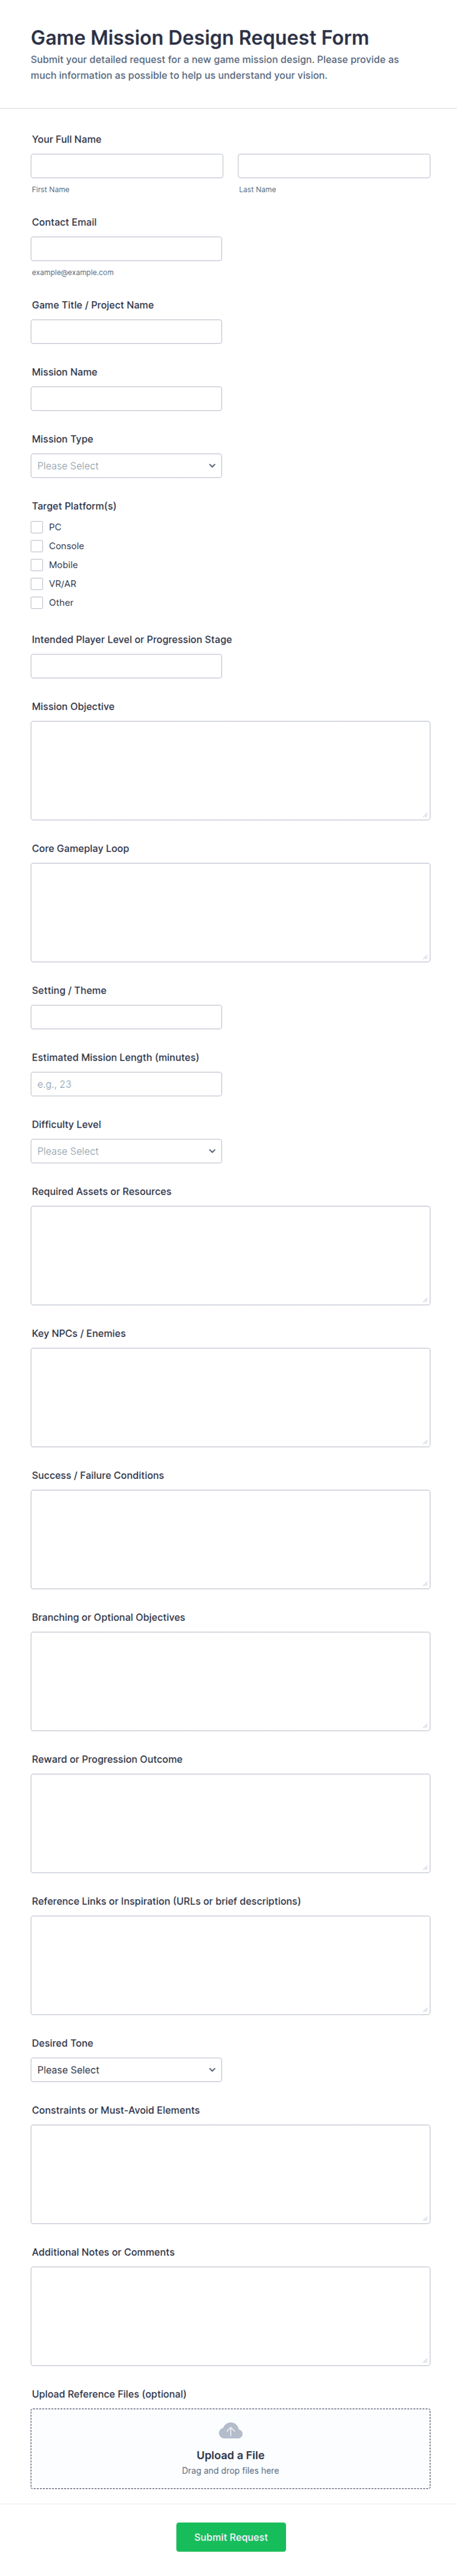The width and height of the screenshot is (457, 2576).
Task: Enable the VR/AR platform option
Action: tap(37, 584)
